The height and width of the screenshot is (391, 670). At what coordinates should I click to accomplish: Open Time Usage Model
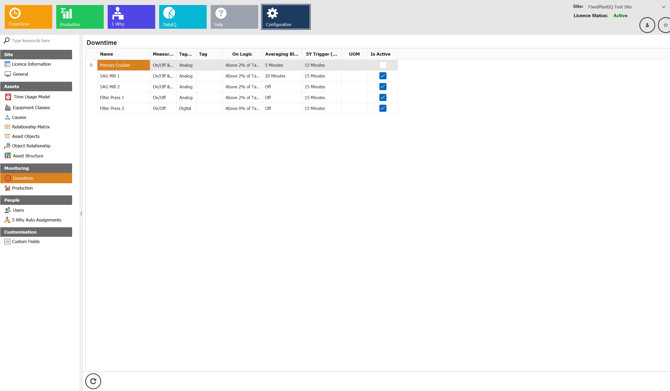point(31,97)
